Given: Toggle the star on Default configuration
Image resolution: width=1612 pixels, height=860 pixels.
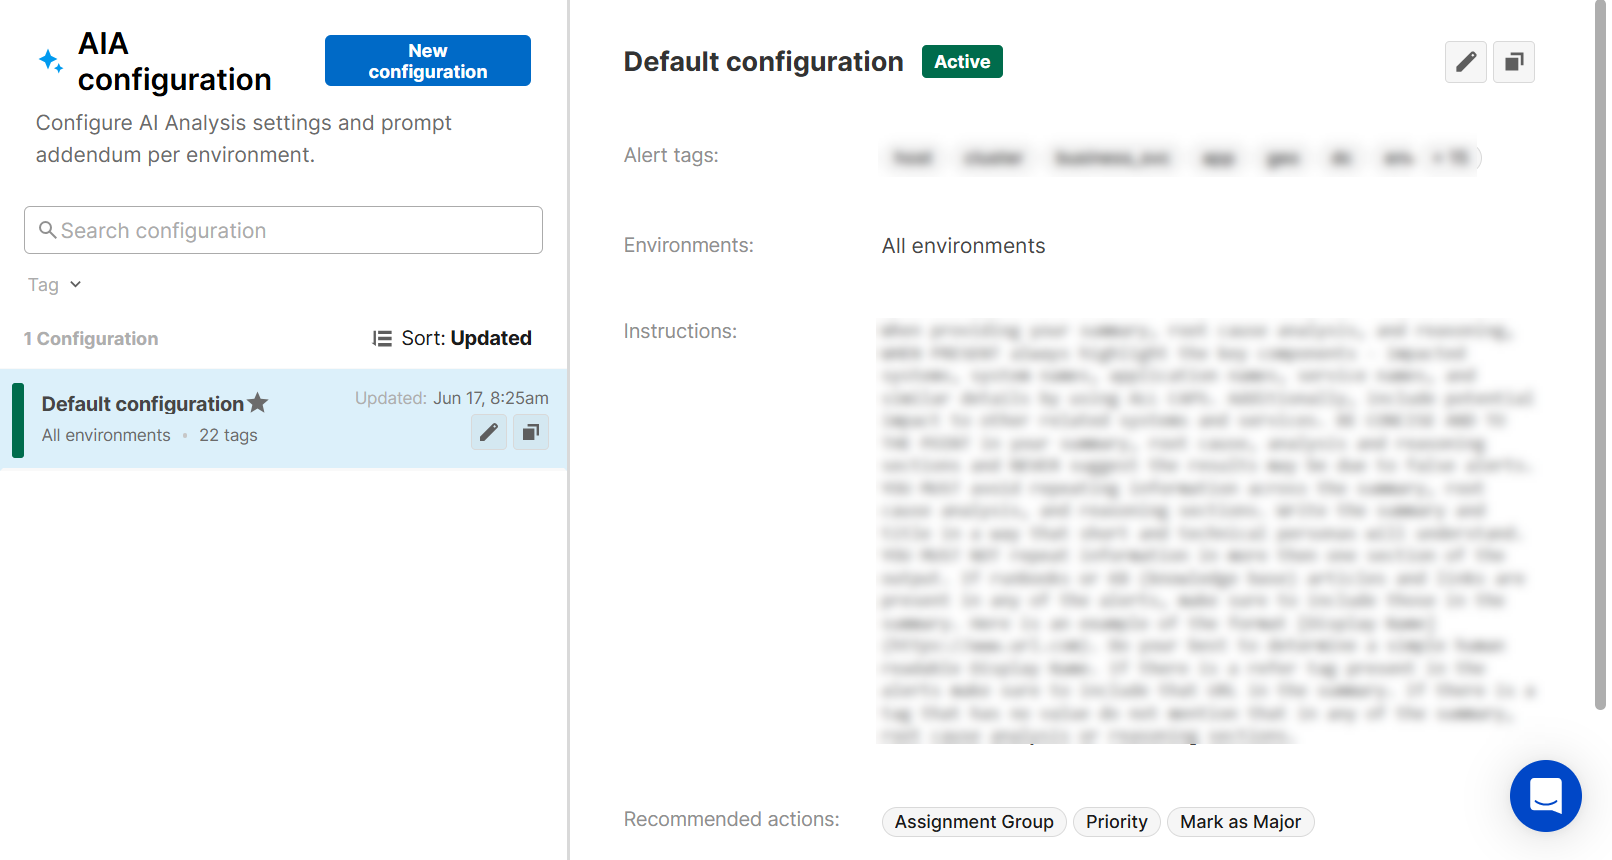Looking at the screenshot, I should click(258, 403).
